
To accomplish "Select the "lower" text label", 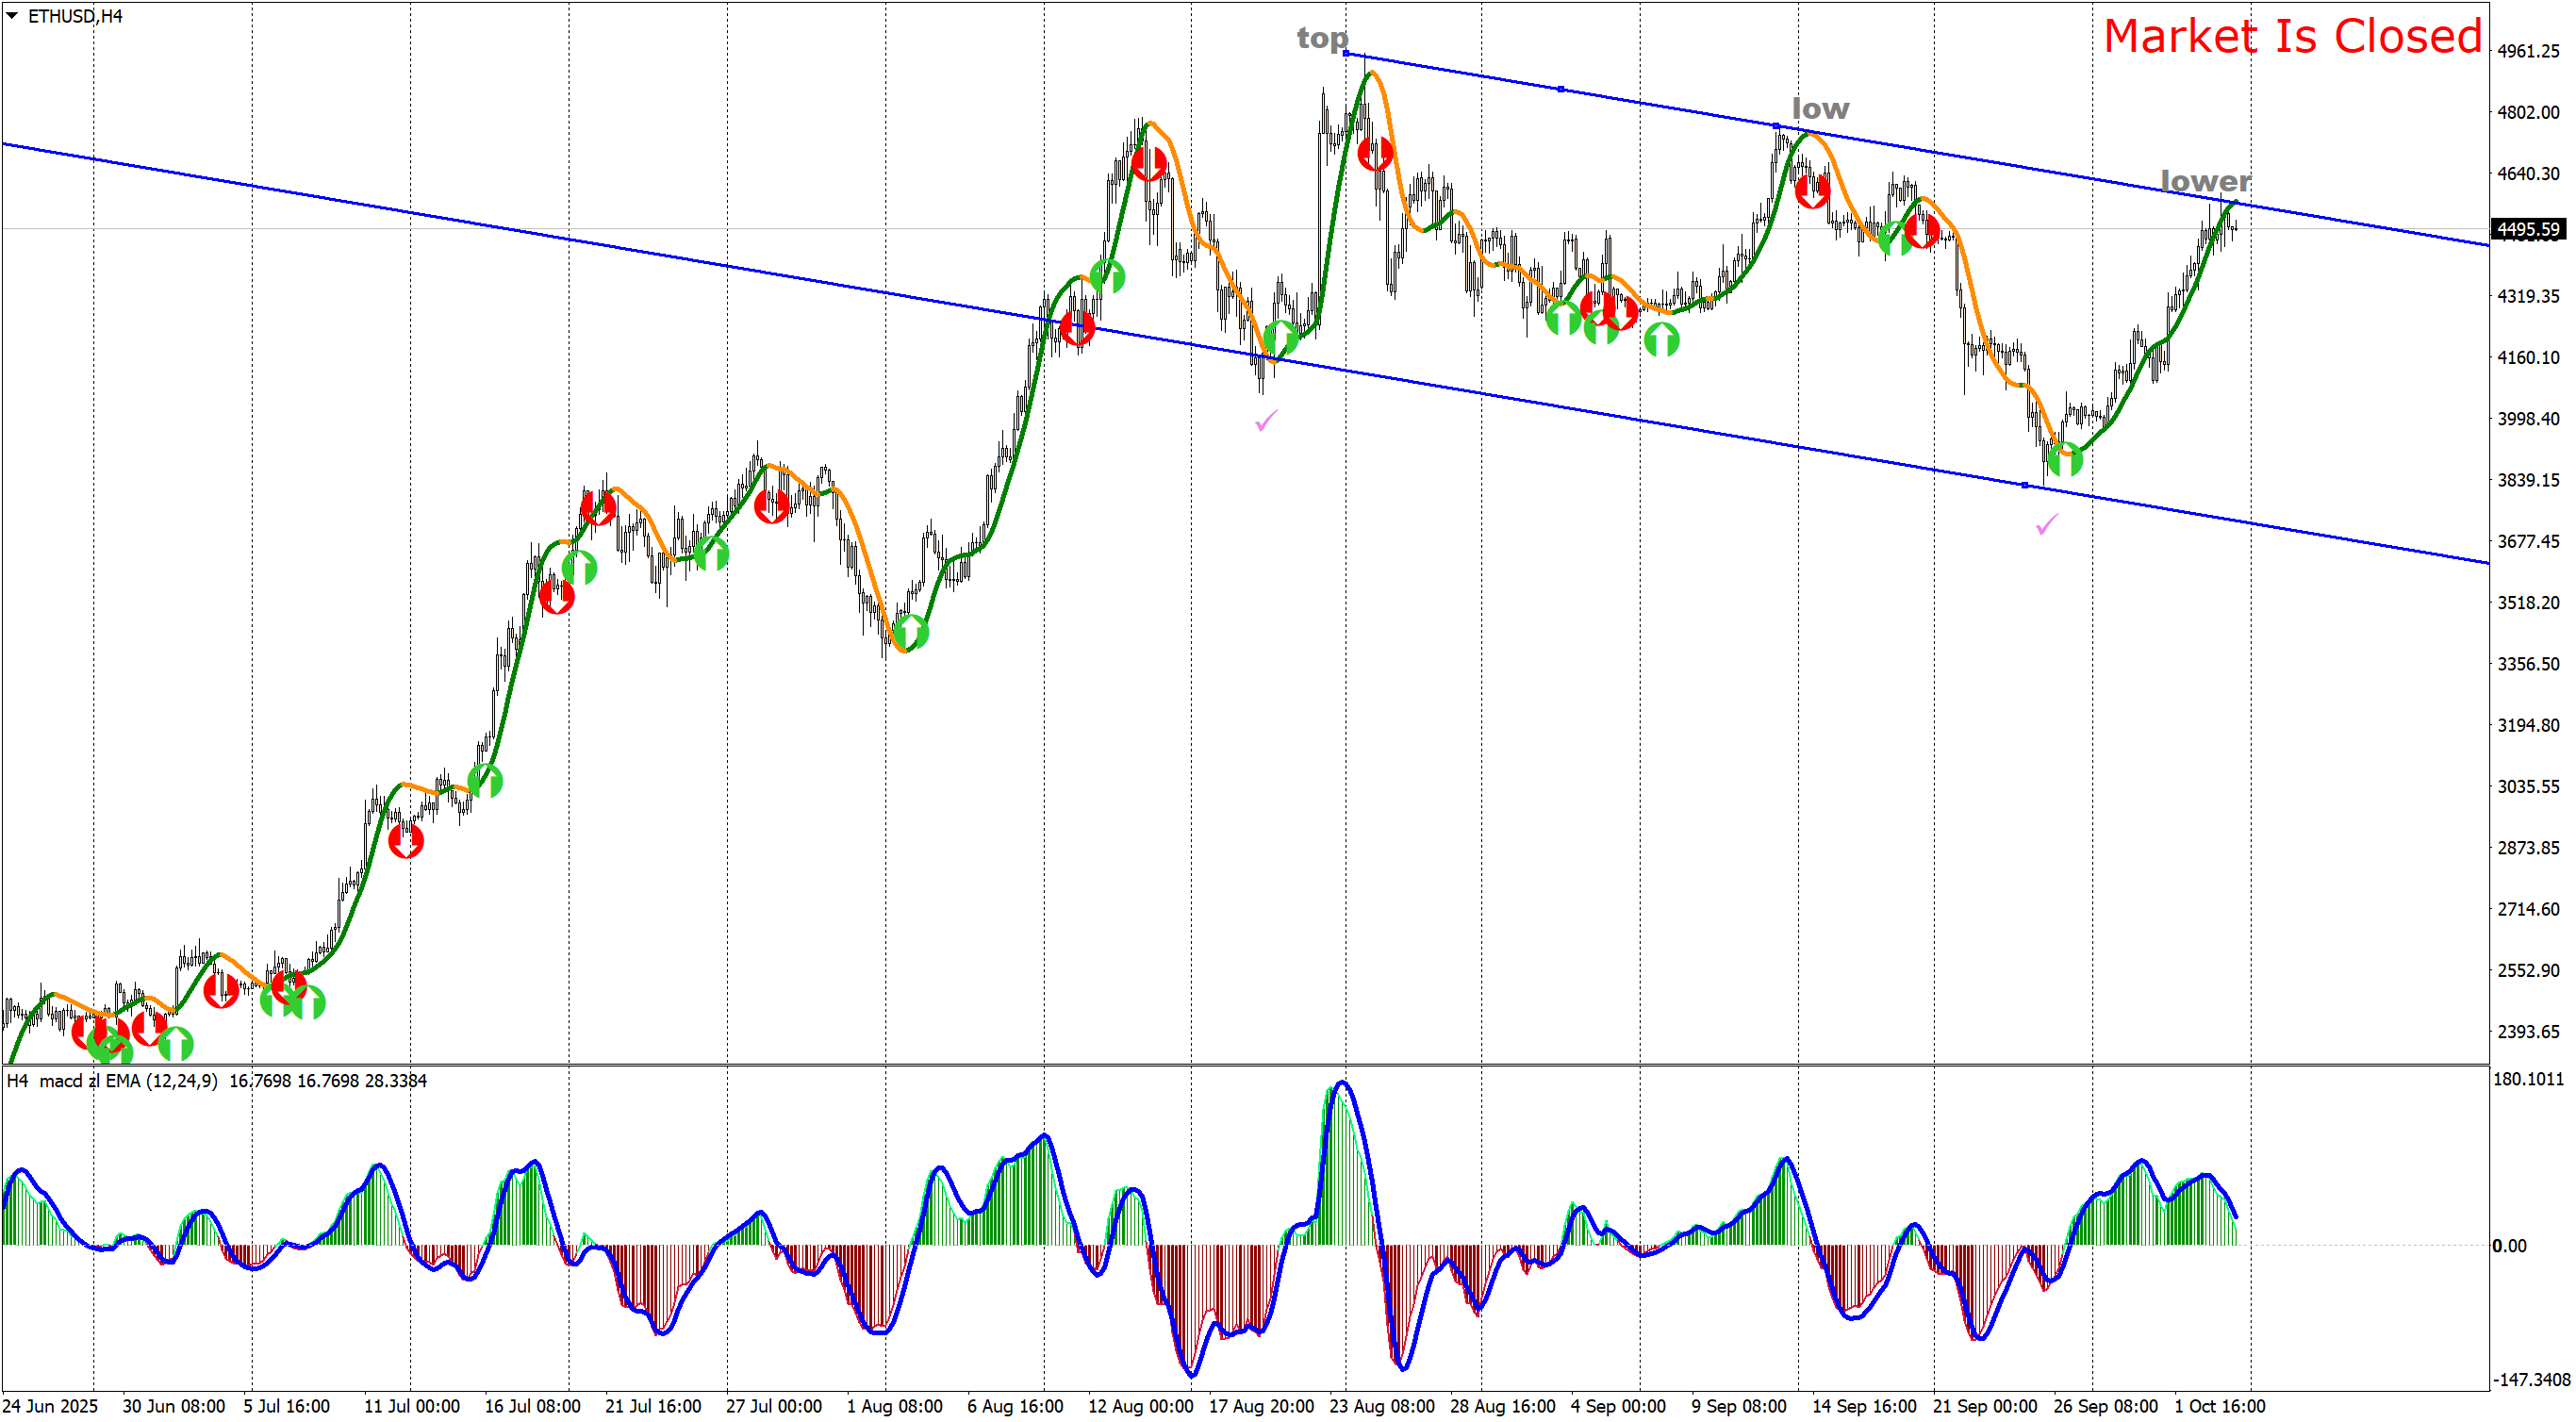I will pyautogui.click(x=2205, y=181).
